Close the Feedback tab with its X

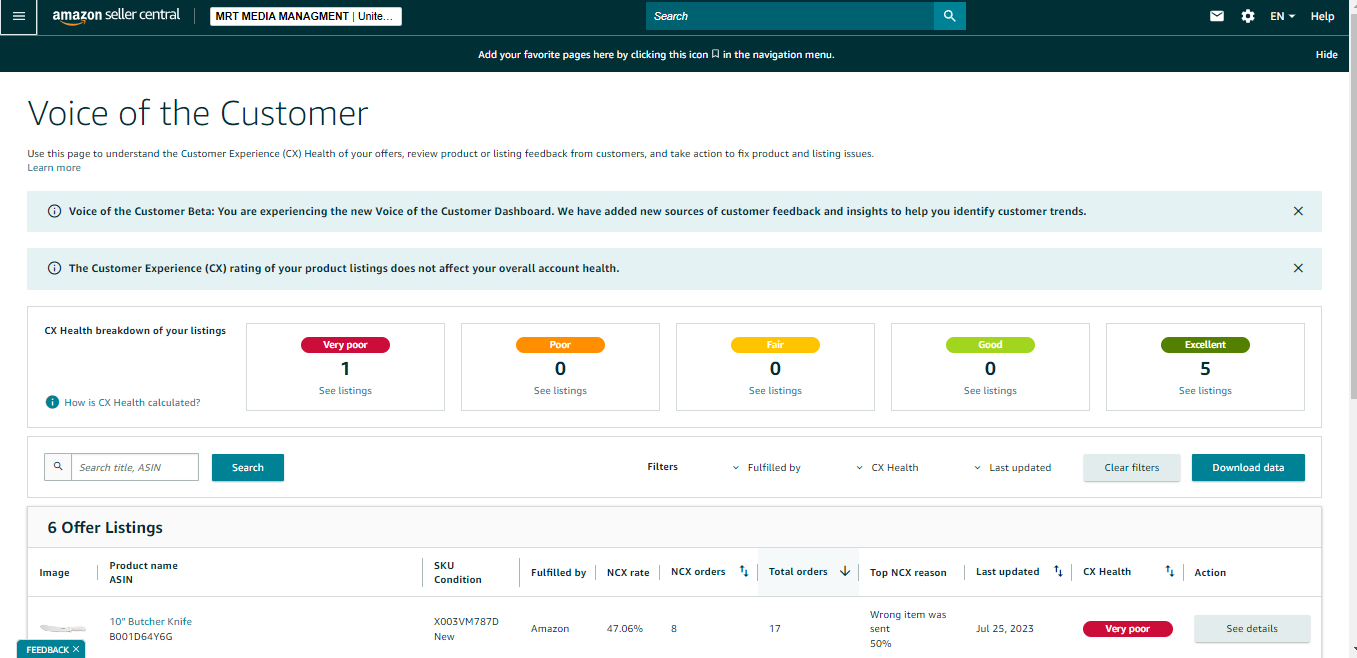76,650
